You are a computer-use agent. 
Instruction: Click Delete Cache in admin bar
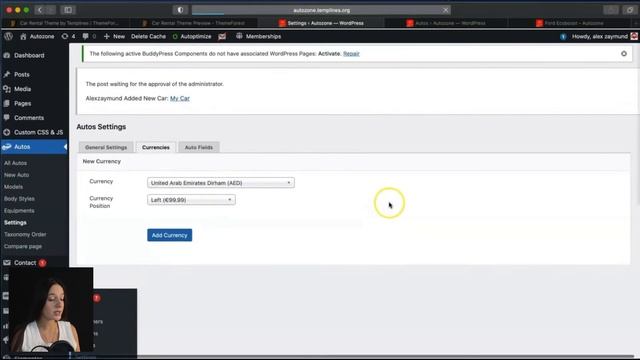click(148, 36)
